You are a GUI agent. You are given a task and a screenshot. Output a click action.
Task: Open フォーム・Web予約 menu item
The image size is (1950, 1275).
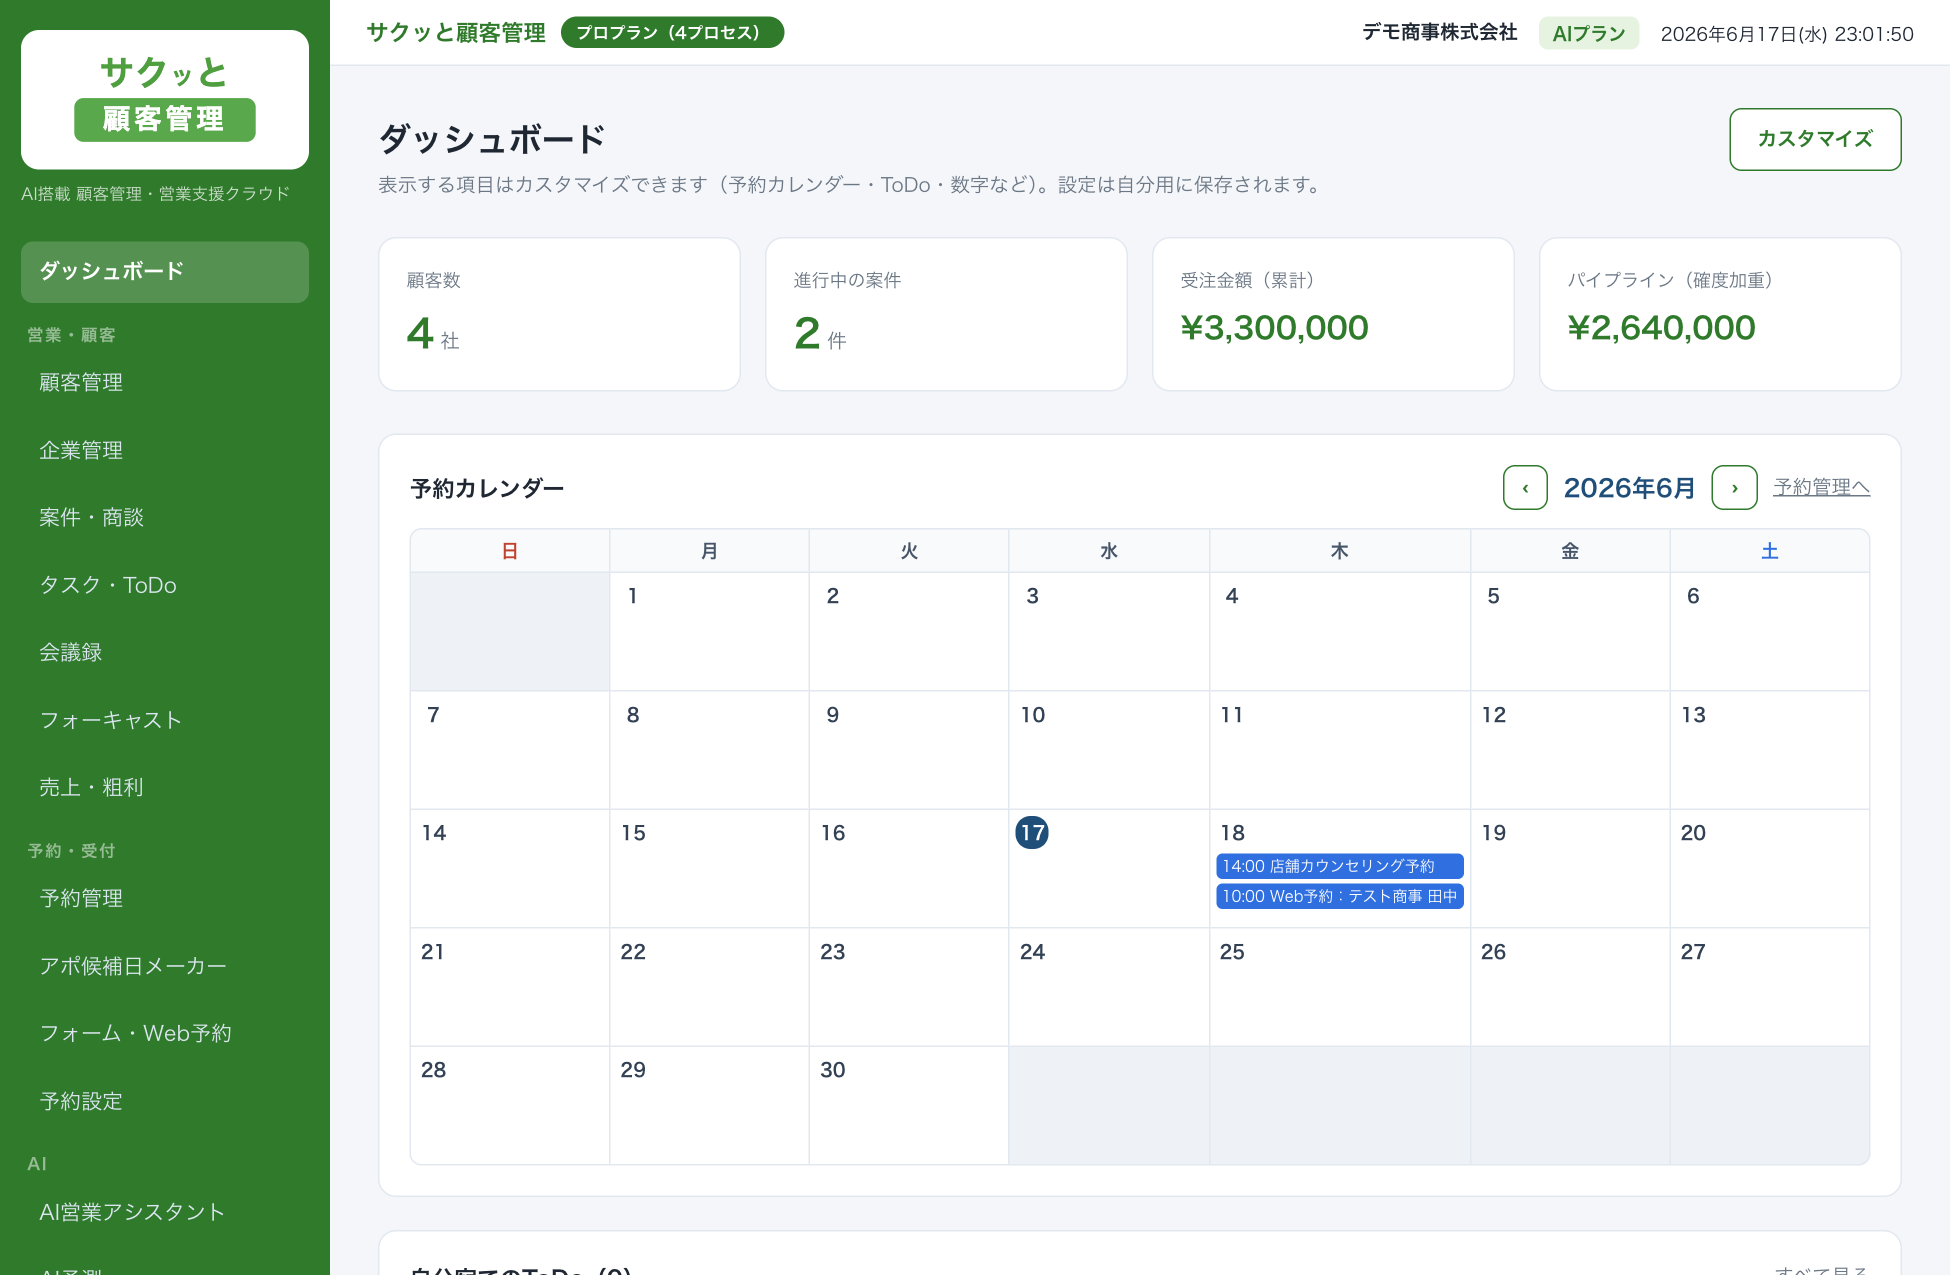click(165, 1033)
